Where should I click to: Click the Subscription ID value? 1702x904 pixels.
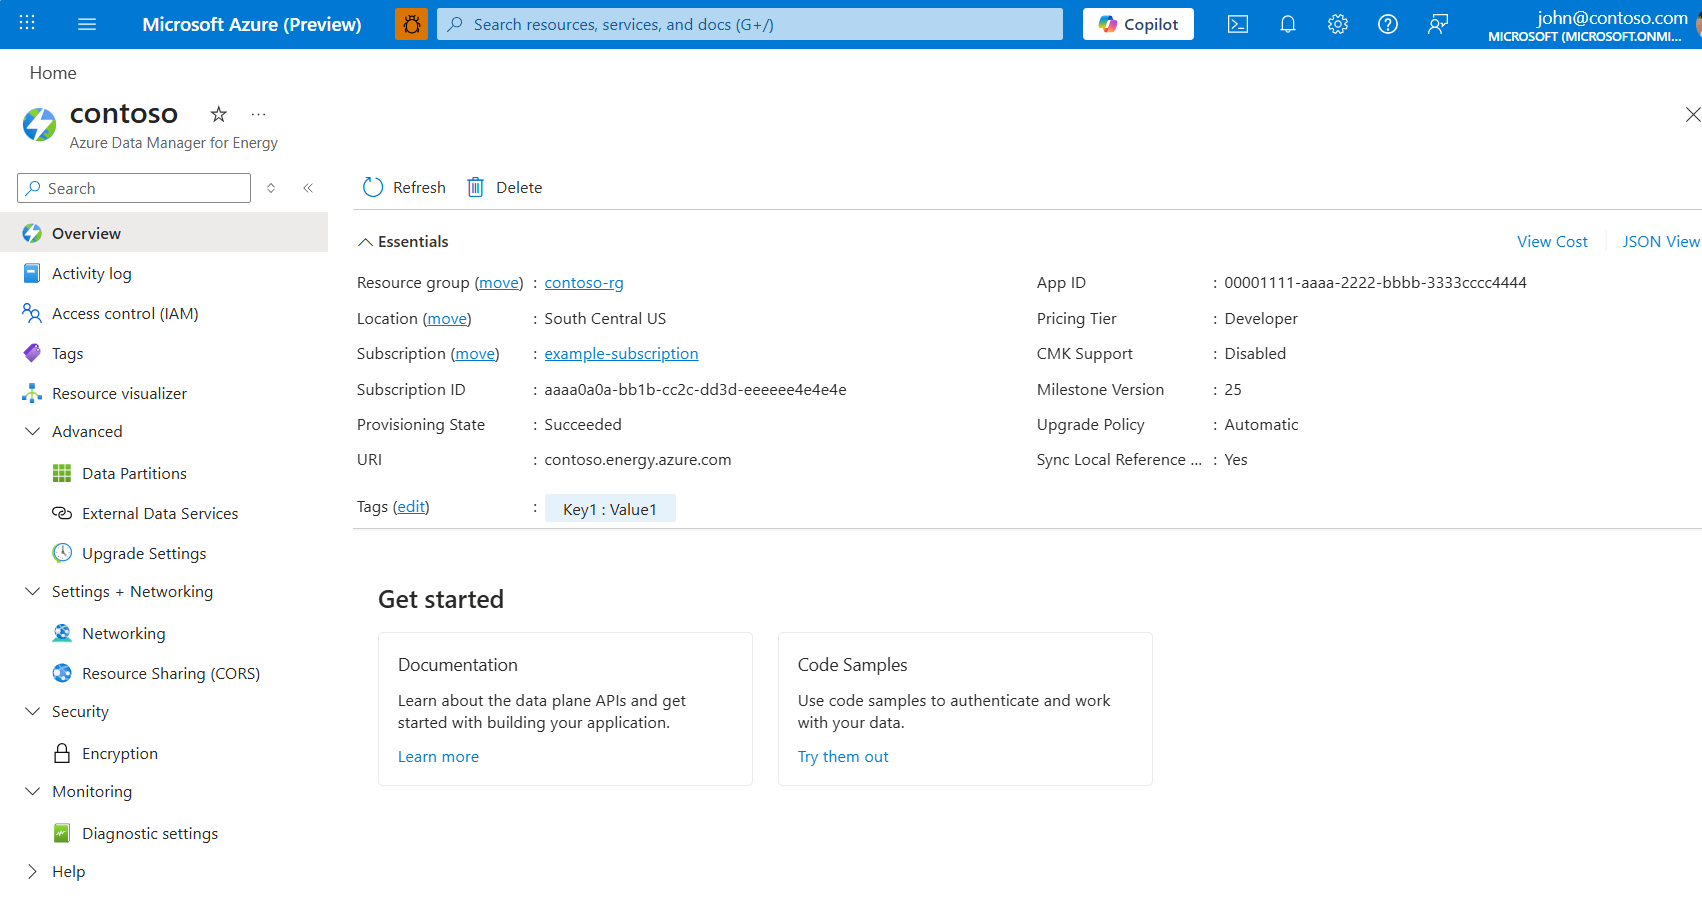[x=695, y=390]
